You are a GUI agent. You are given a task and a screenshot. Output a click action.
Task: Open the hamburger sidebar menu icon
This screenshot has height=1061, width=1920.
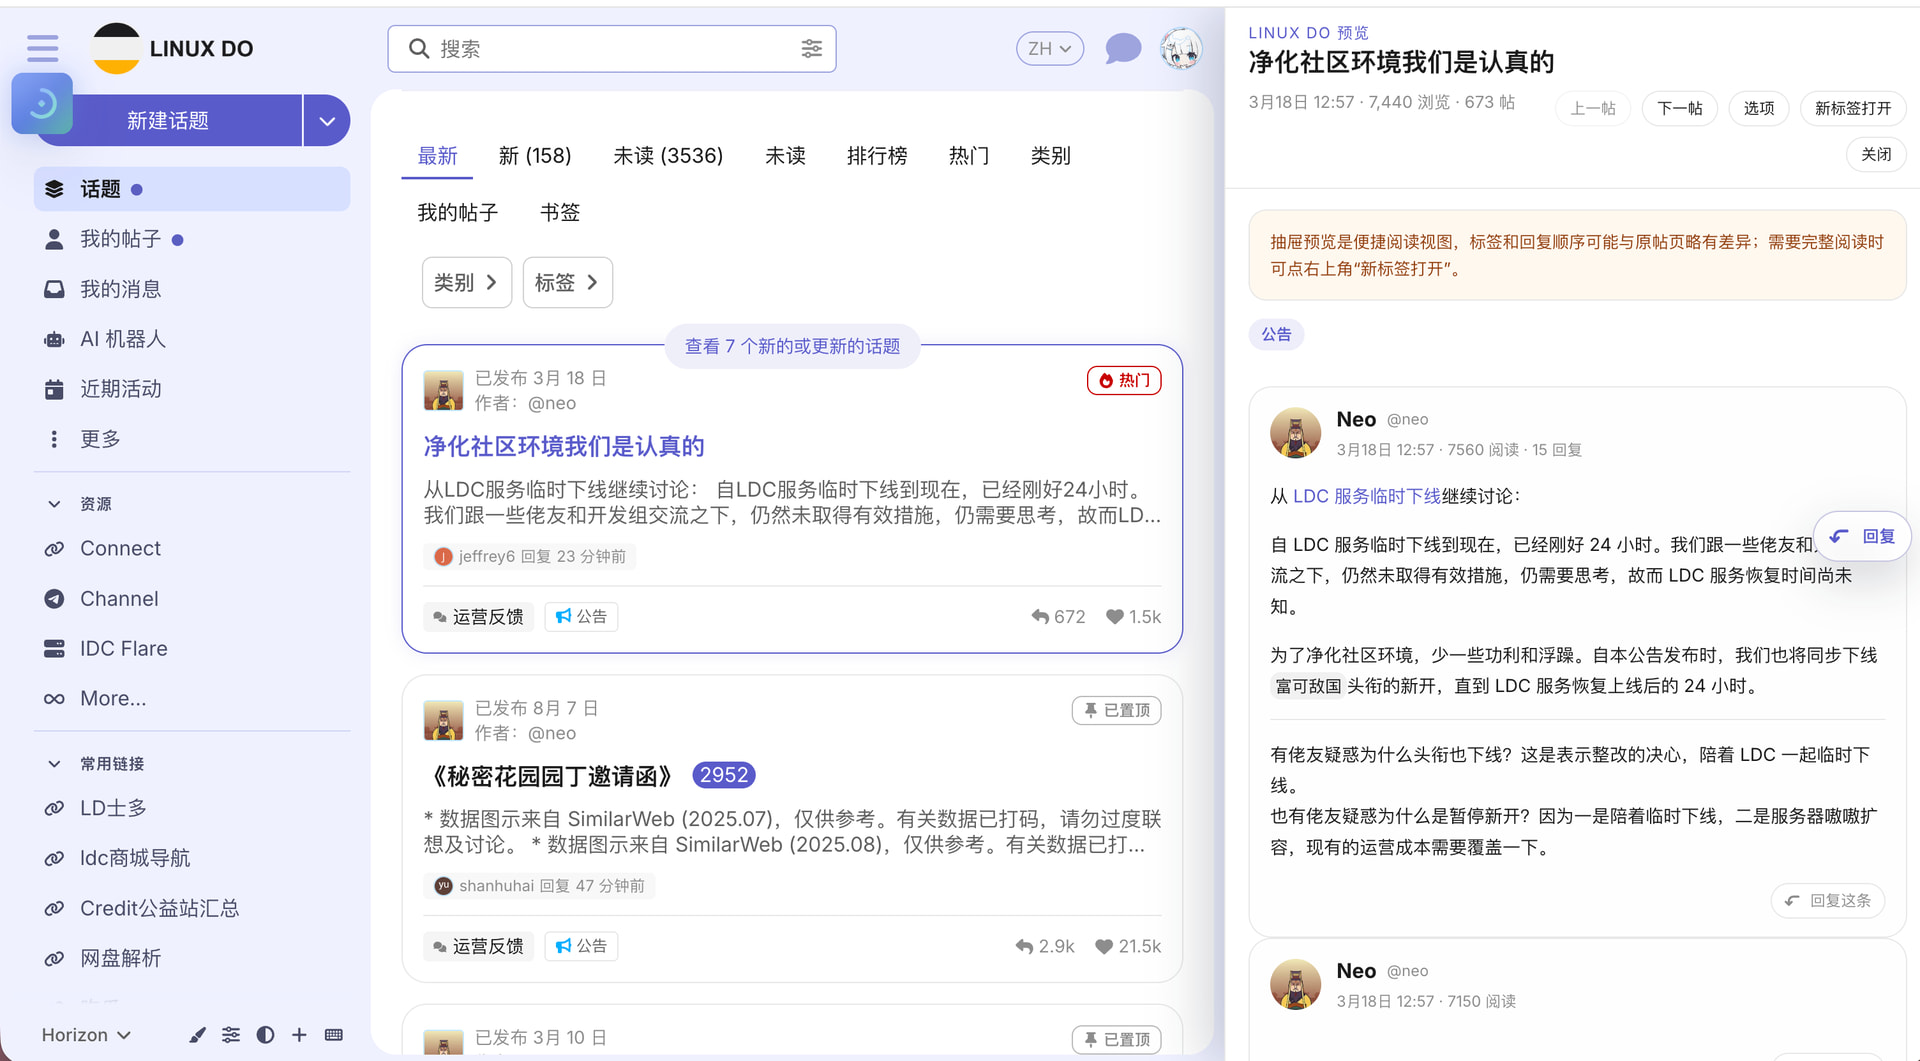coord(42,48)
